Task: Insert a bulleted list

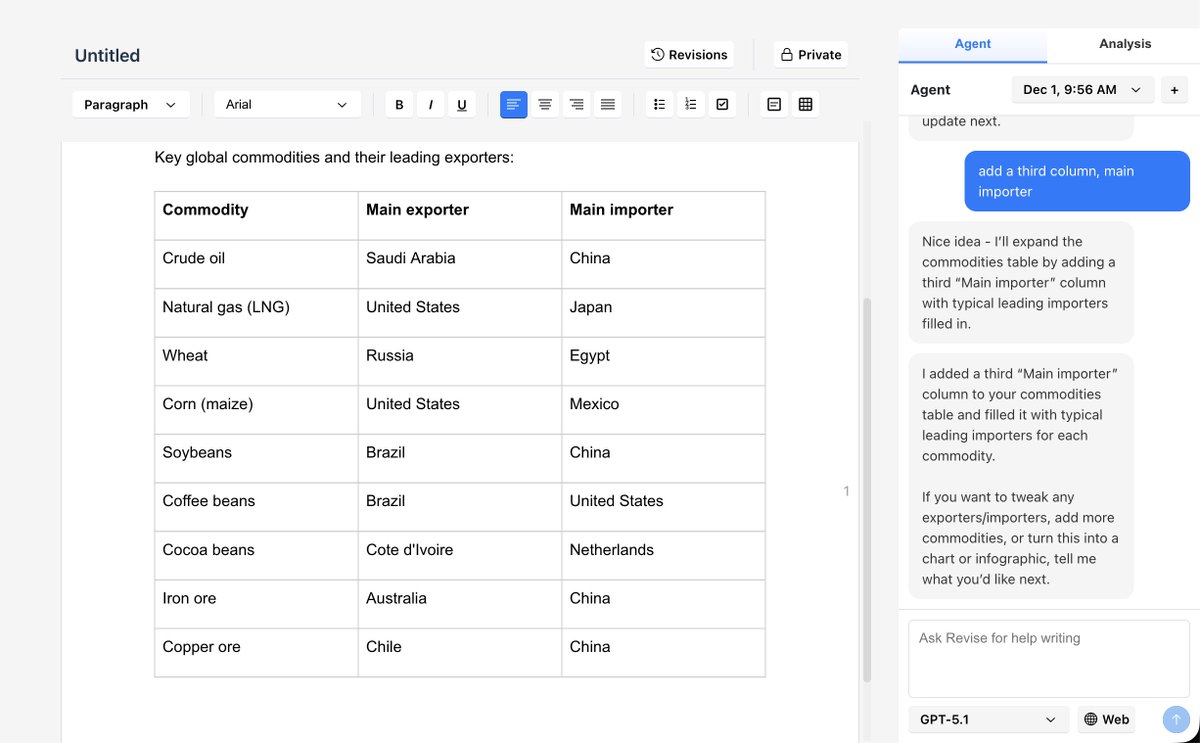Action: click(x=659, y=104)
